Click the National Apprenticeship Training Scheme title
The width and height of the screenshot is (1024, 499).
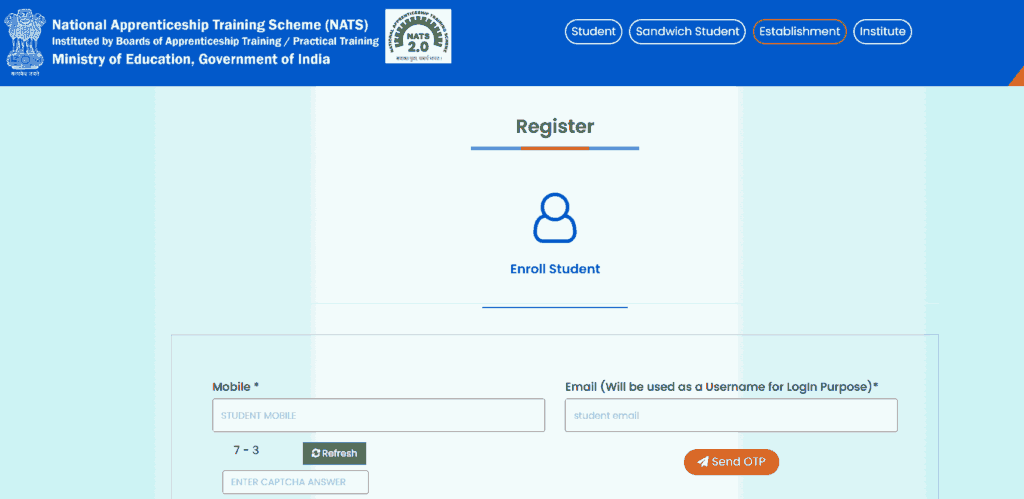pyautogui.click(x=210, y=23)
